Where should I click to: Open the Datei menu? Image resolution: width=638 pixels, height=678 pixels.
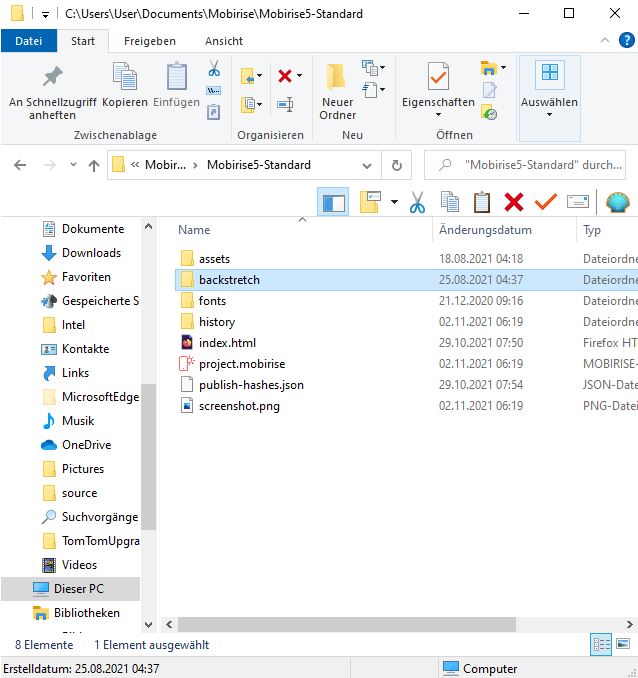29,41
